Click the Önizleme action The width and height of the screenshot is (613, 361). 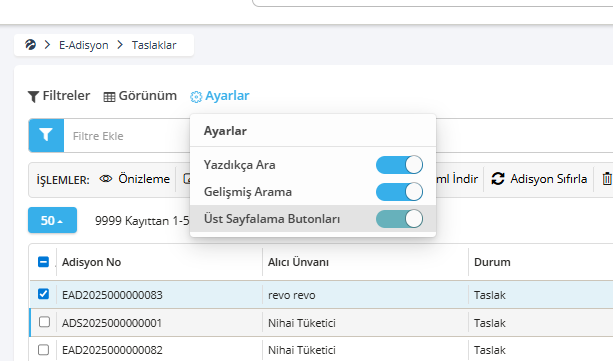134,179
